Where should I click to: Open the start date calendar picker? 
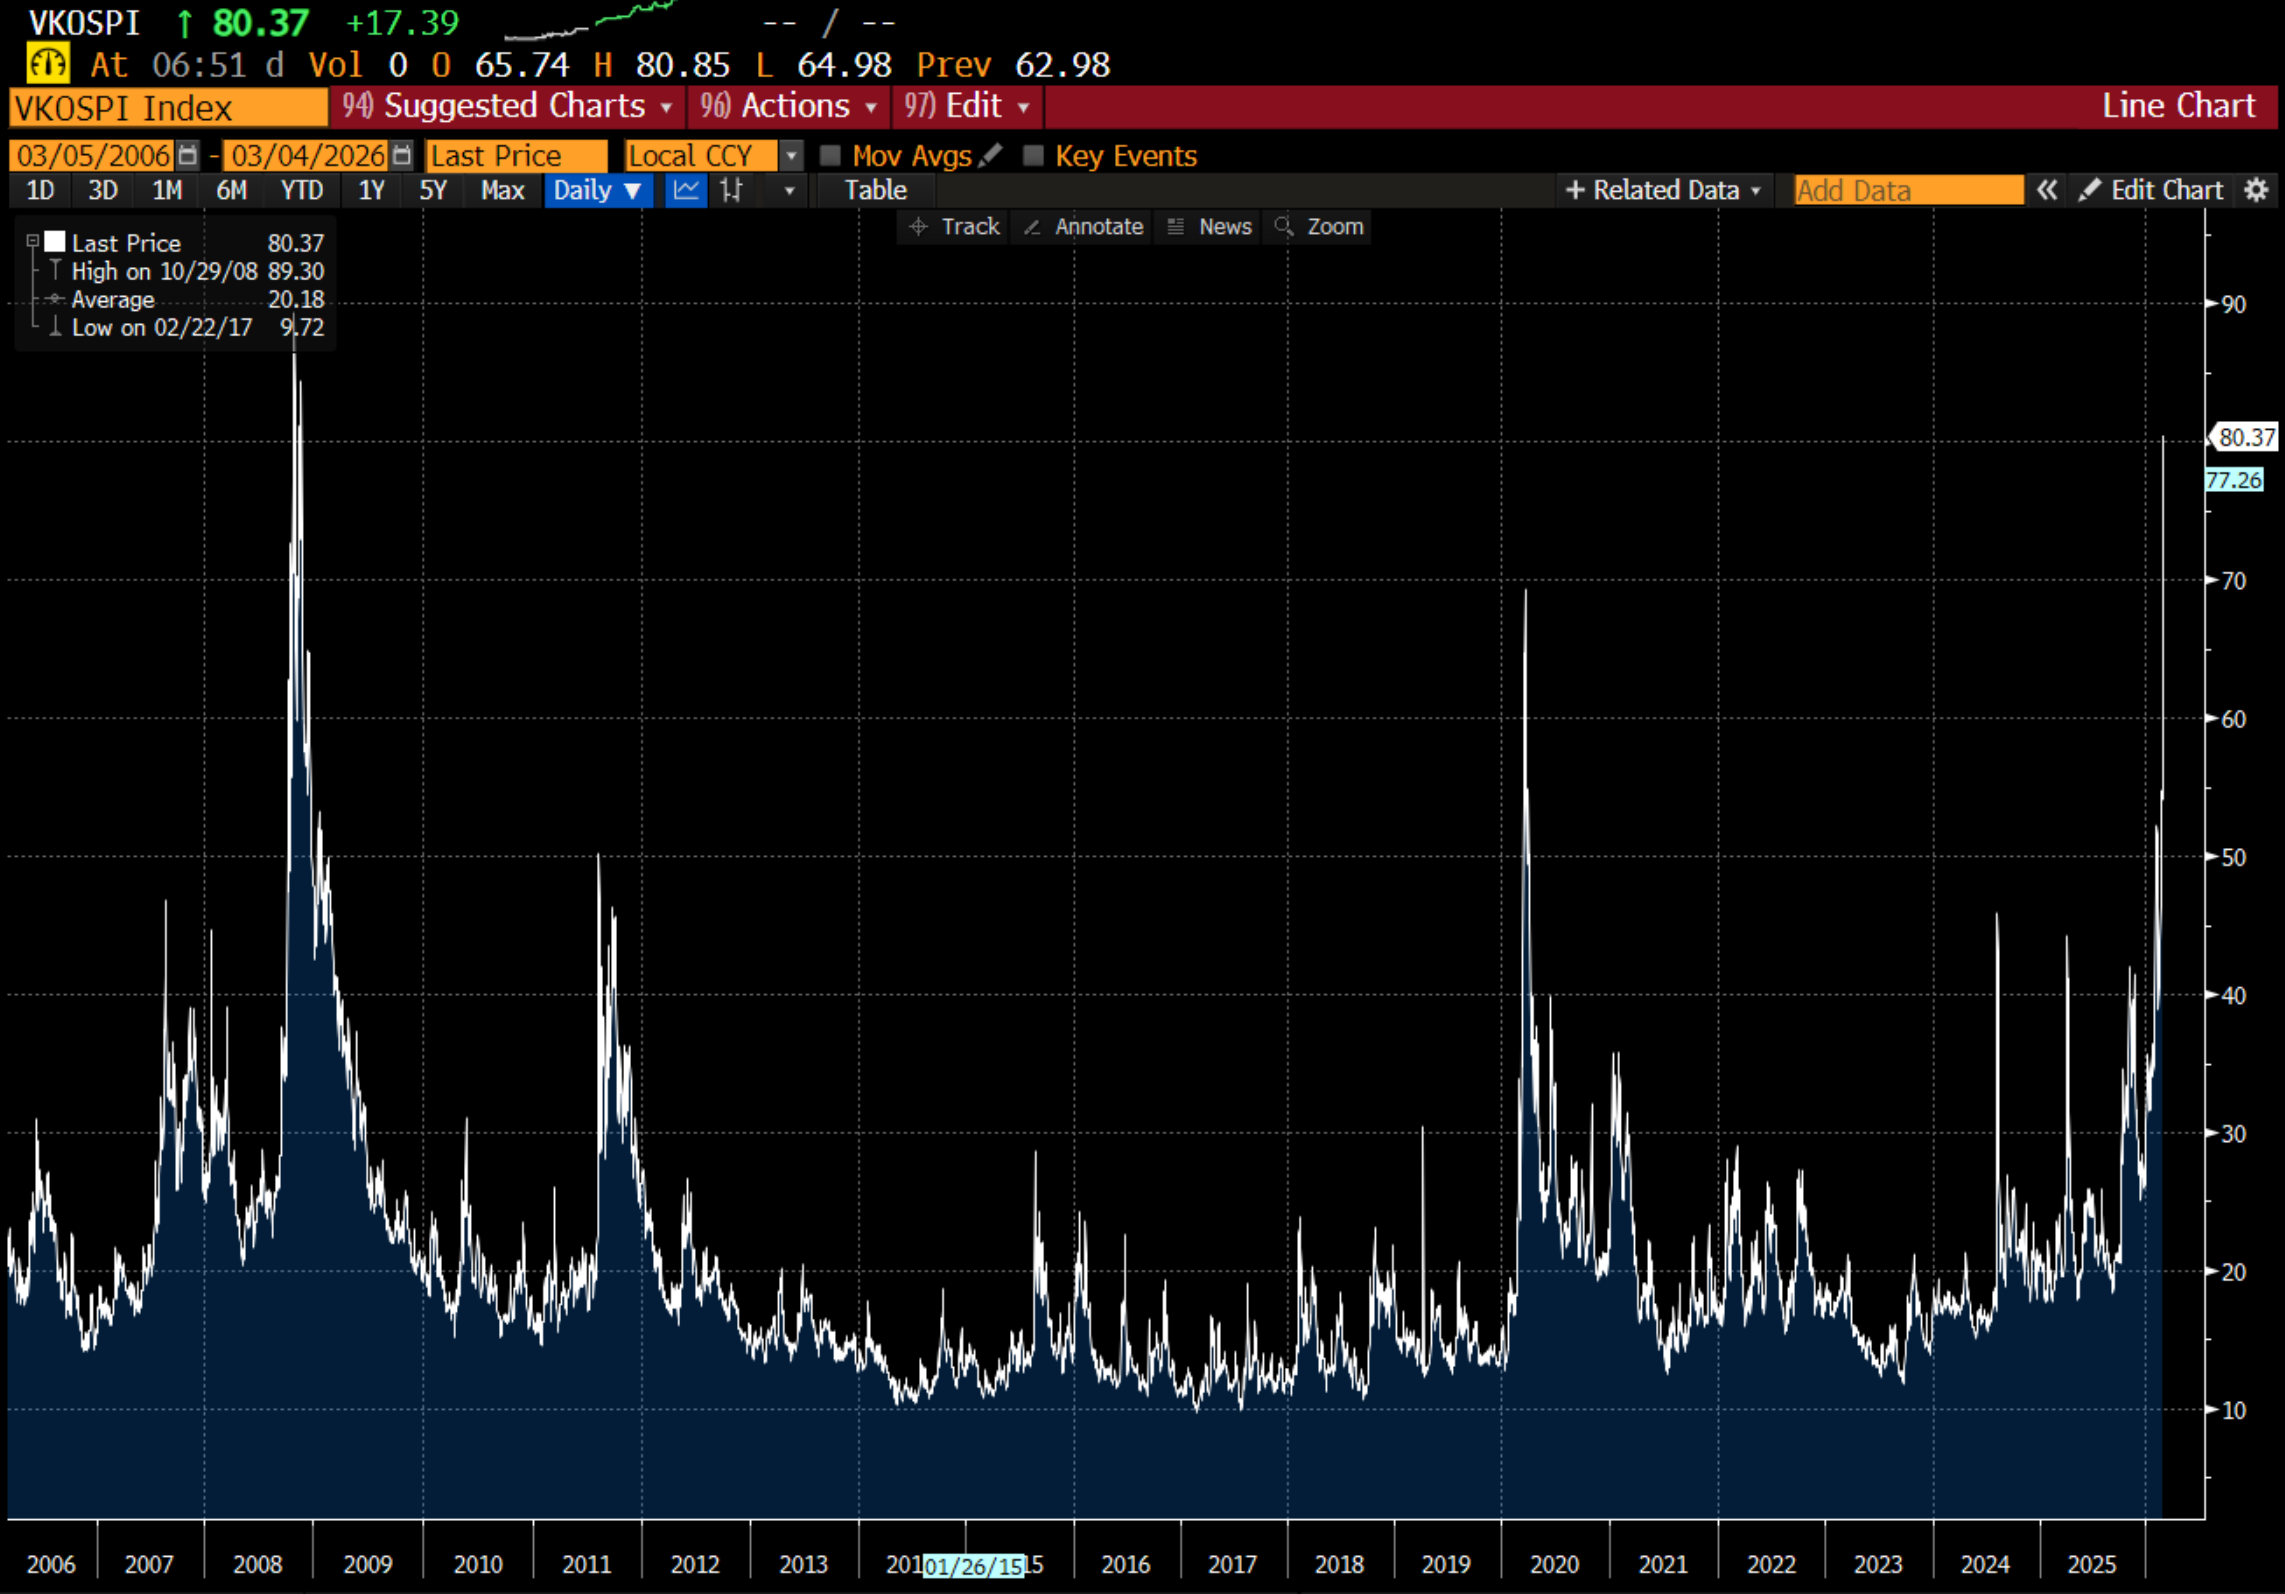coord(187,156)
